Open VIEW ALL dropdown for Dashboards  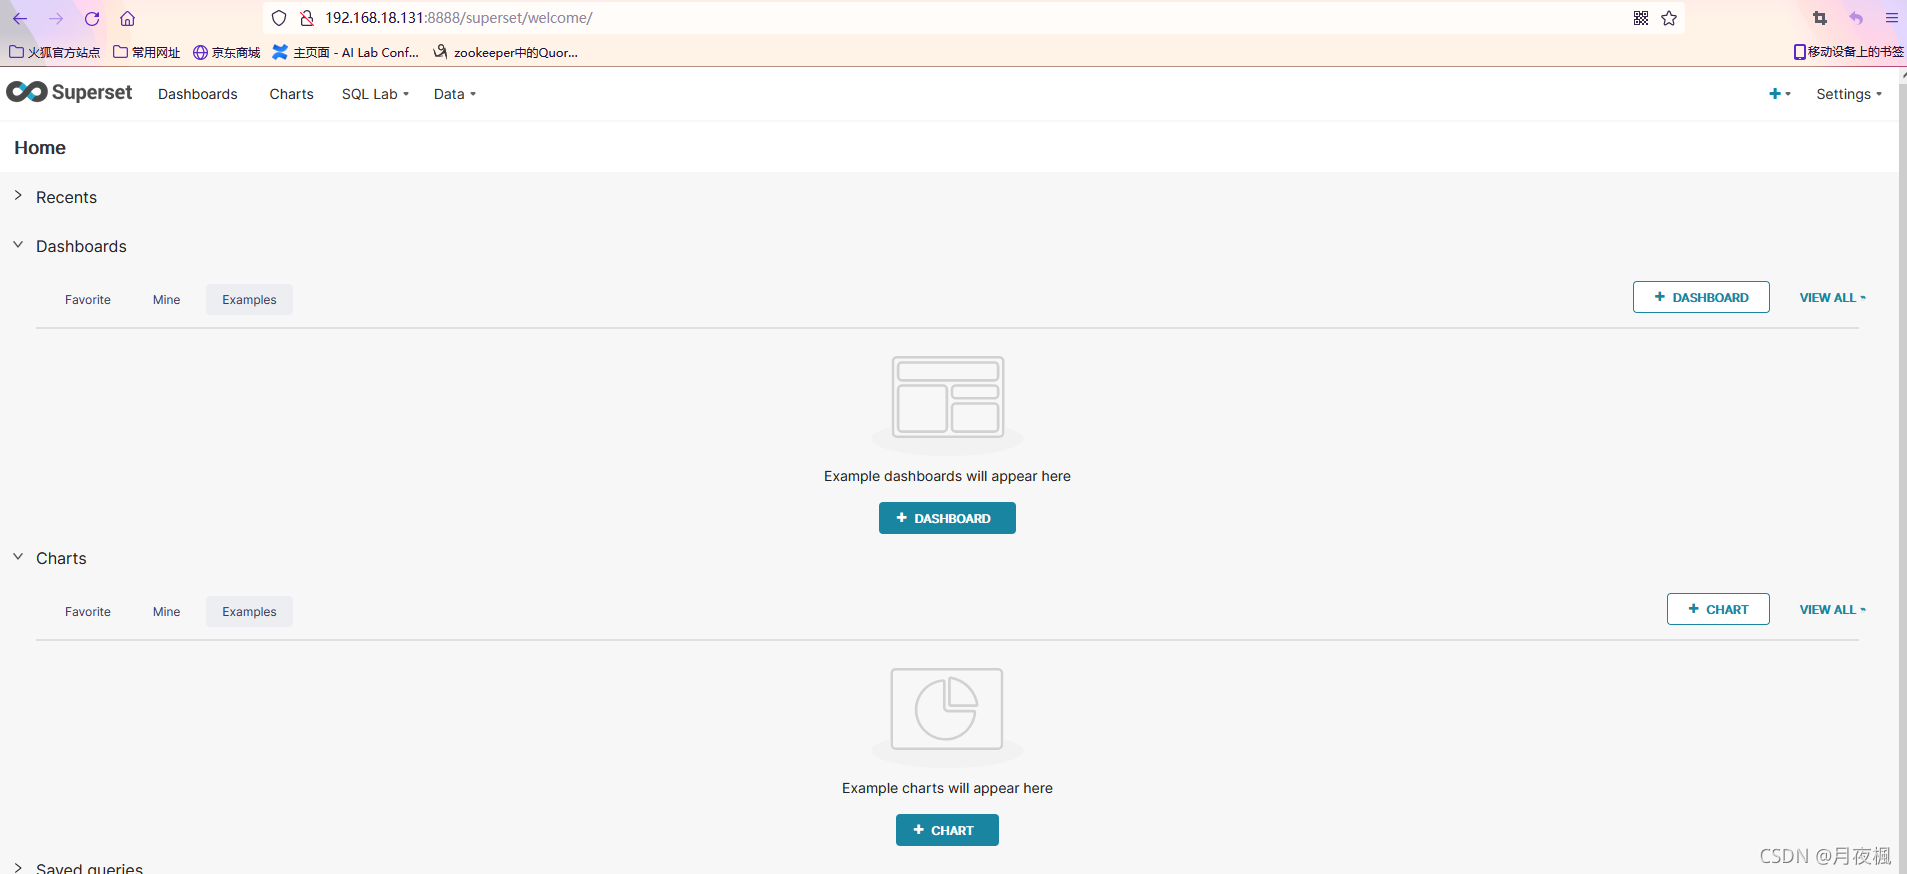(1832, 298)
